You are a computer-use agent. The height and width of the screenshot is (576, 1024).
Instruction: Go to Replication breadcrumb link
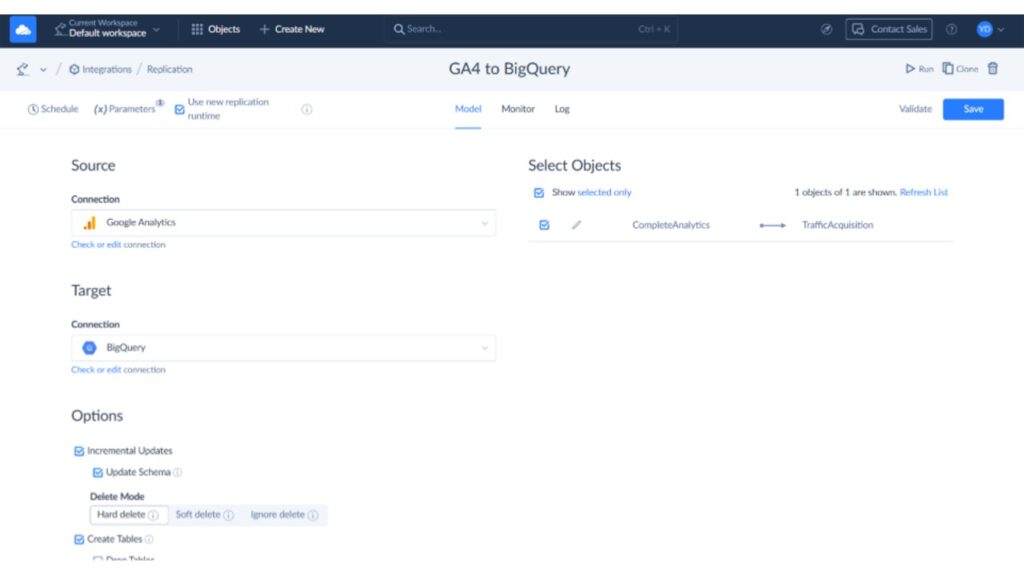click(x=169, y=69)
